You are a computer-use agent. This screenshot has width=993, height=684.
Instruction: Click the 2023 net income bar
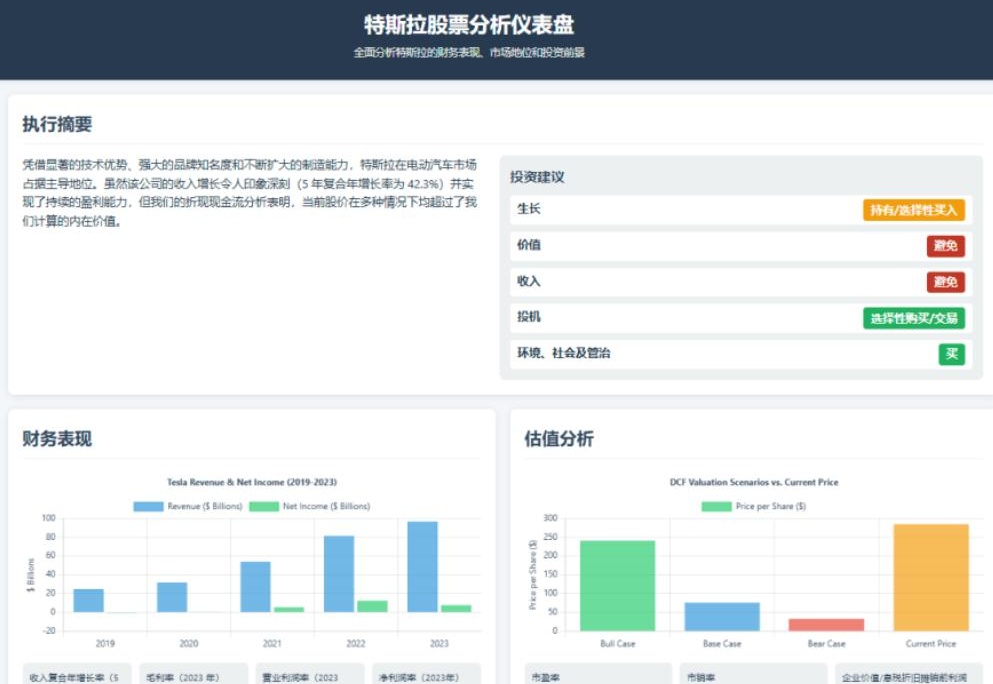click(456, 609)
